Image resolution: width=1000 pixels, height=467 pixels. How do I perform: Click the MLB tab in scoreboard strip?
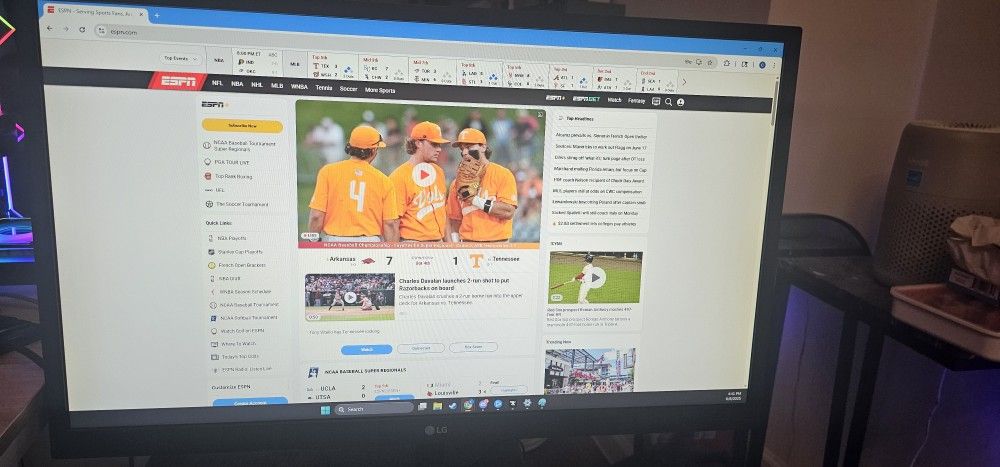[295, 64]
